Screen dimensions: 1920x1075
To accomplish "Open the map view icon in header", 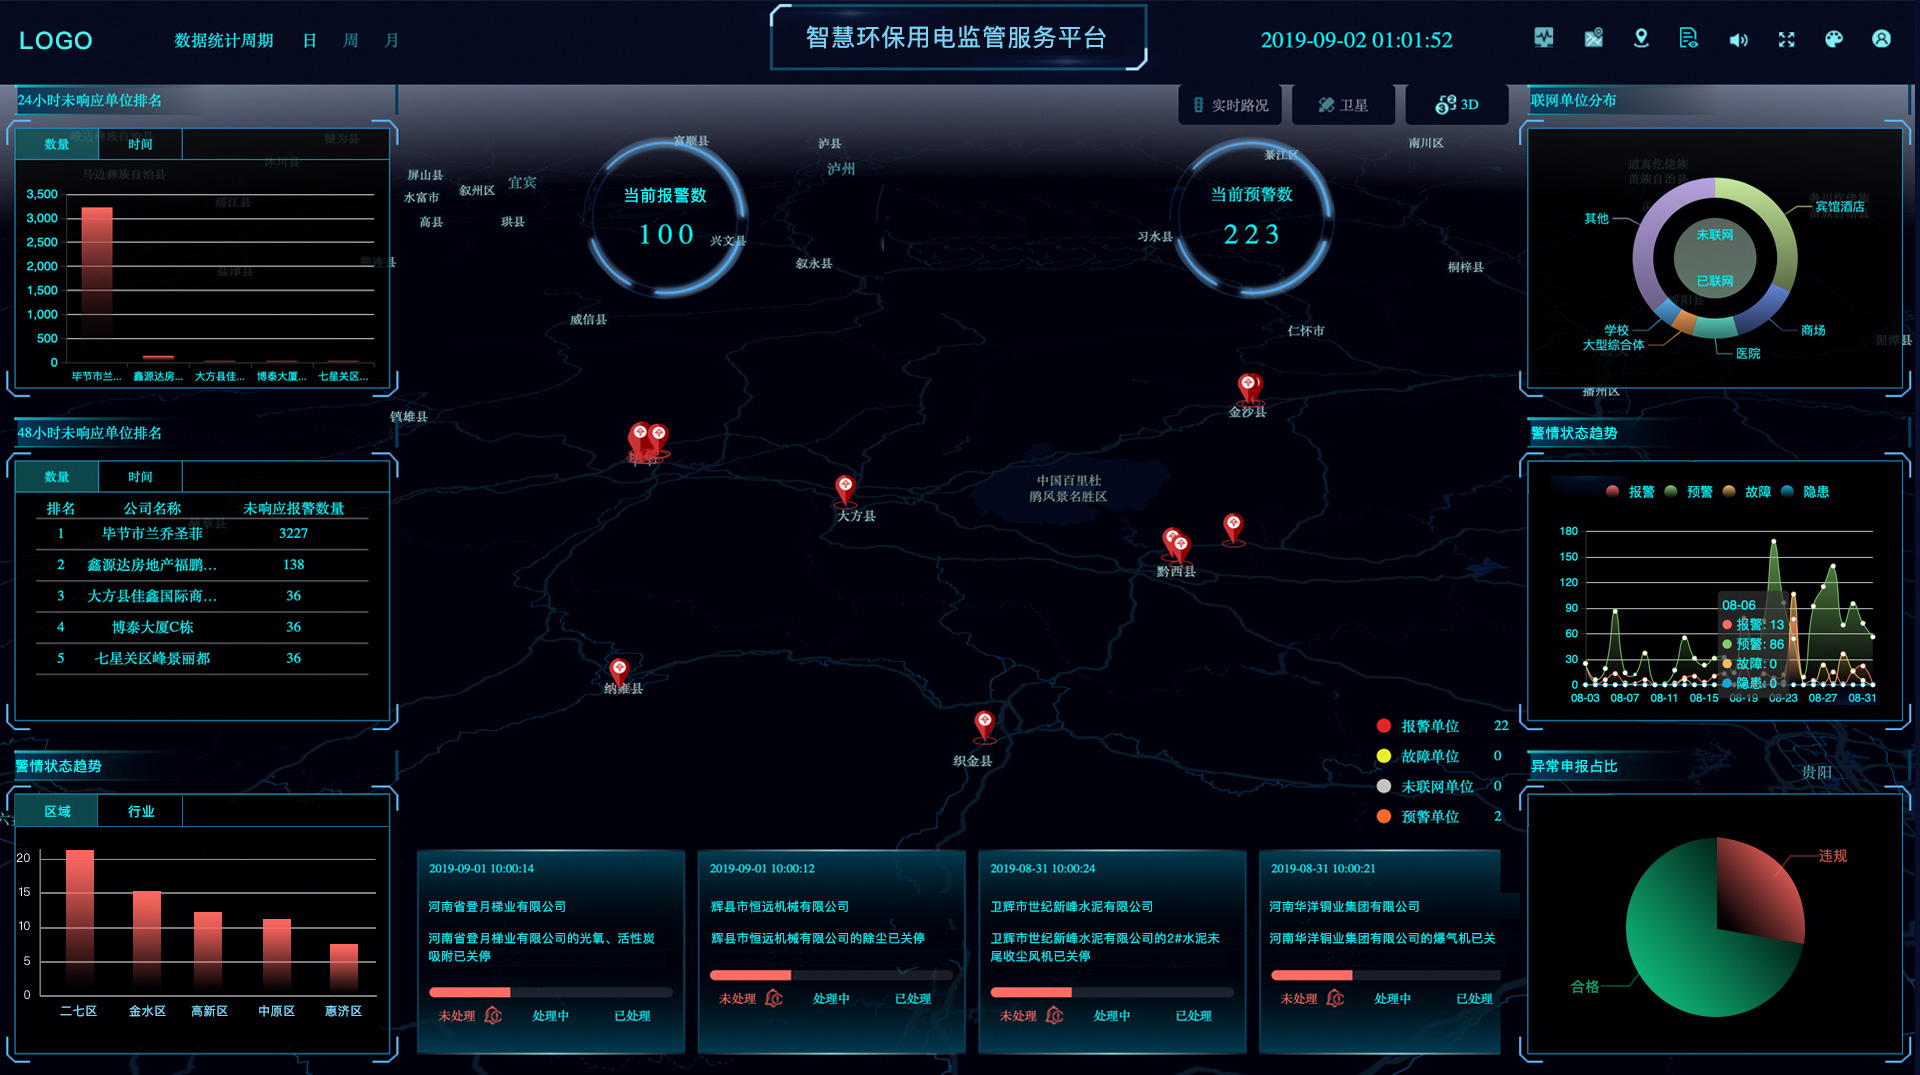I will pyautogui.click(x=1593, y=38).
